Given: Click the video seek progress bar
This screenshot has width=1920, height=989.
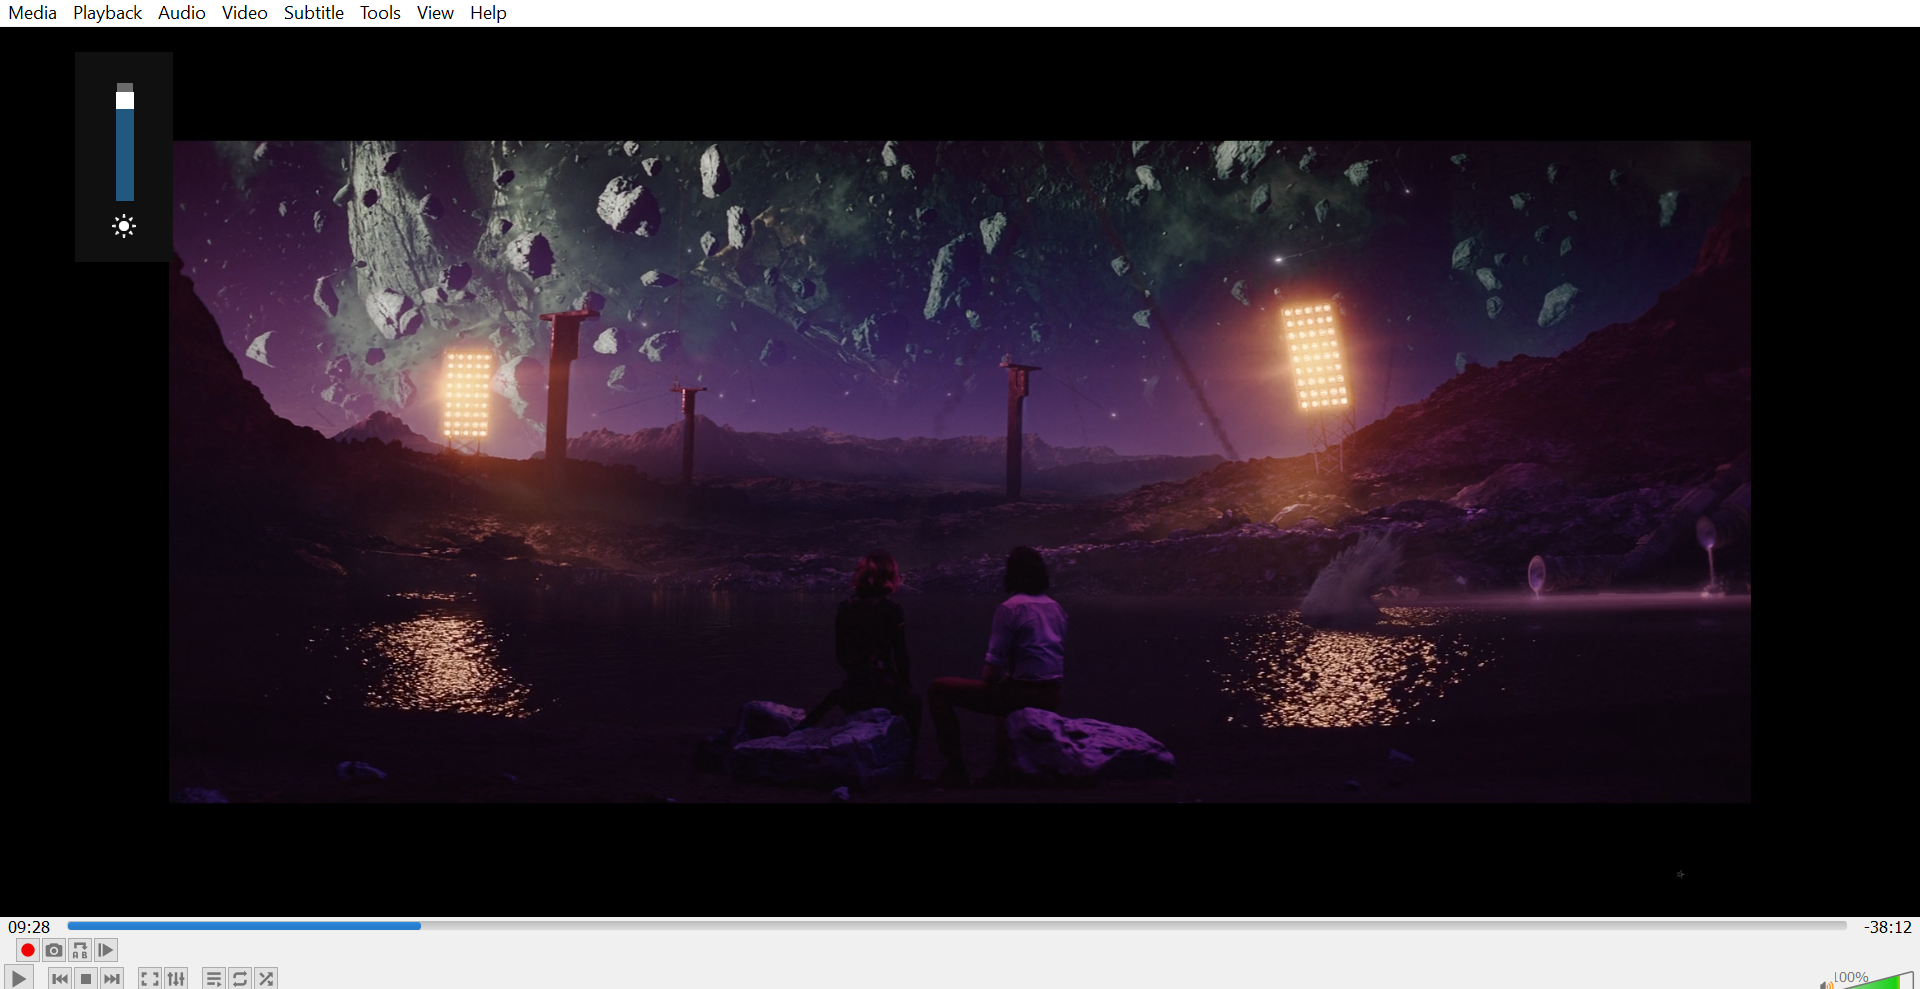Looking at the screenshot, I should tap(957, 926).
